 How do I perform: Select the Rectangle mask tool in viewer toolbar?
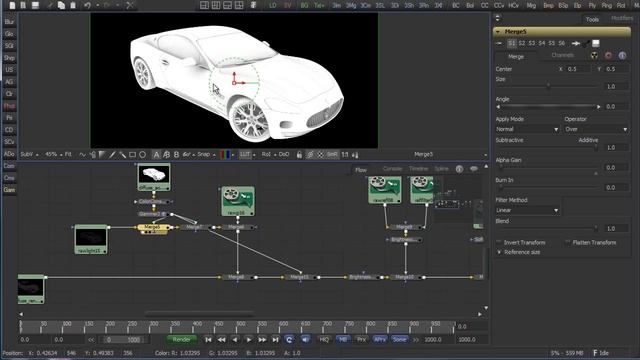[133, 155]
